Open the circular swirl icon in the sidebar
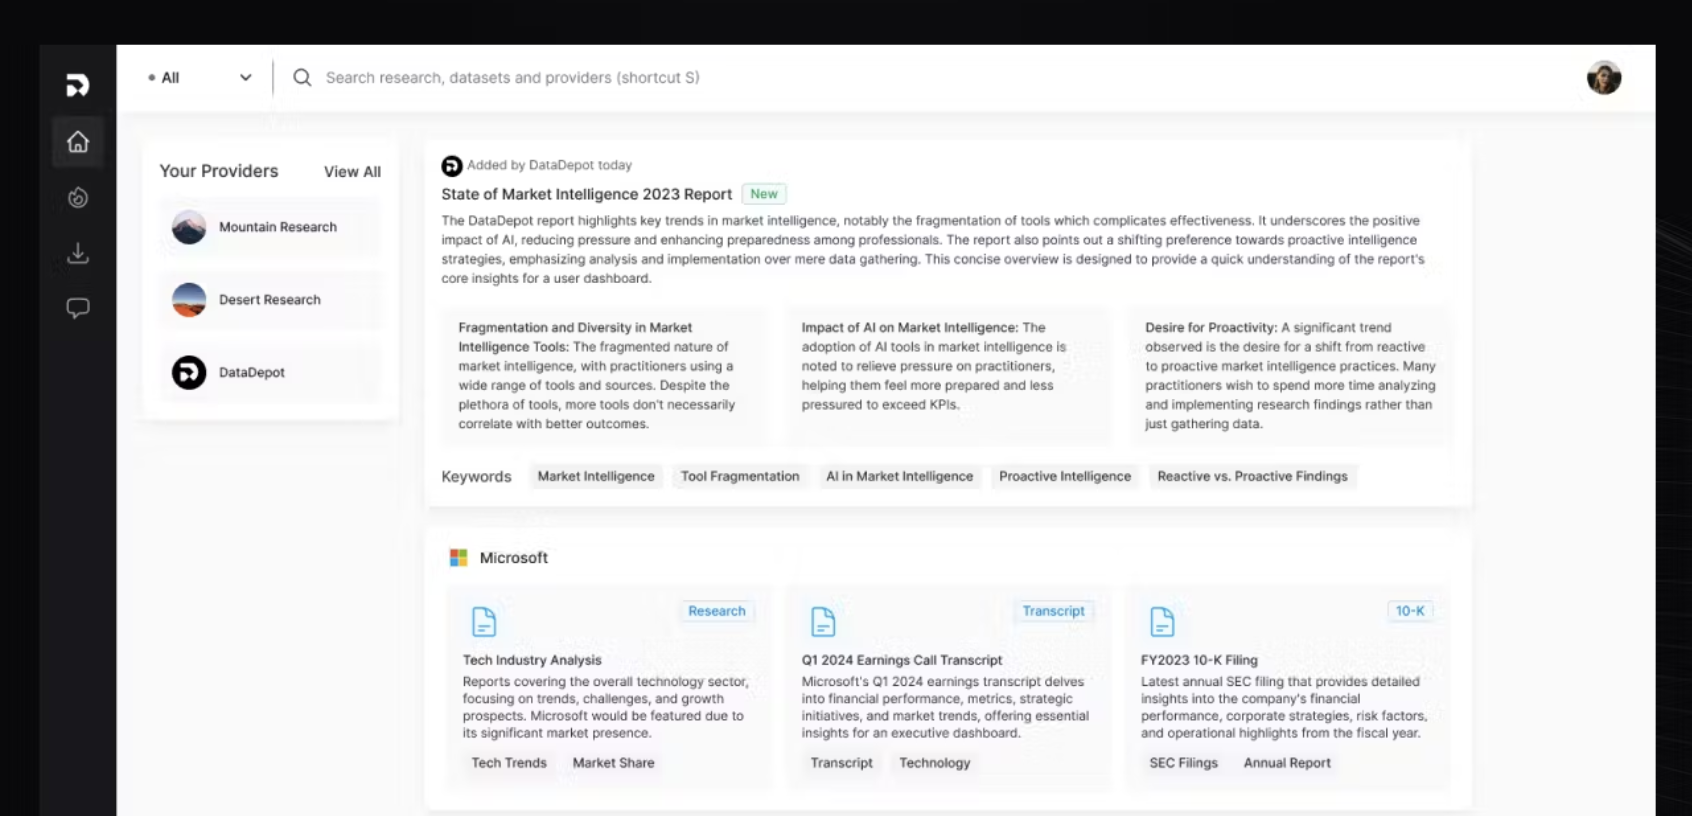 (x=78, y=198)
